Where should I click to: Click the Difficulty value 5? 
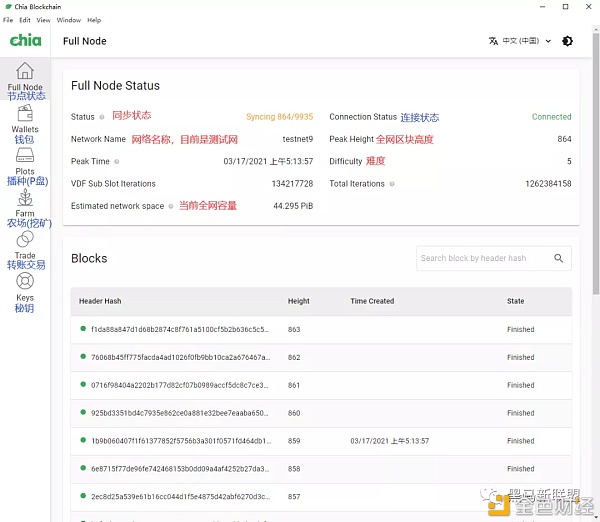tap(569, 161)
